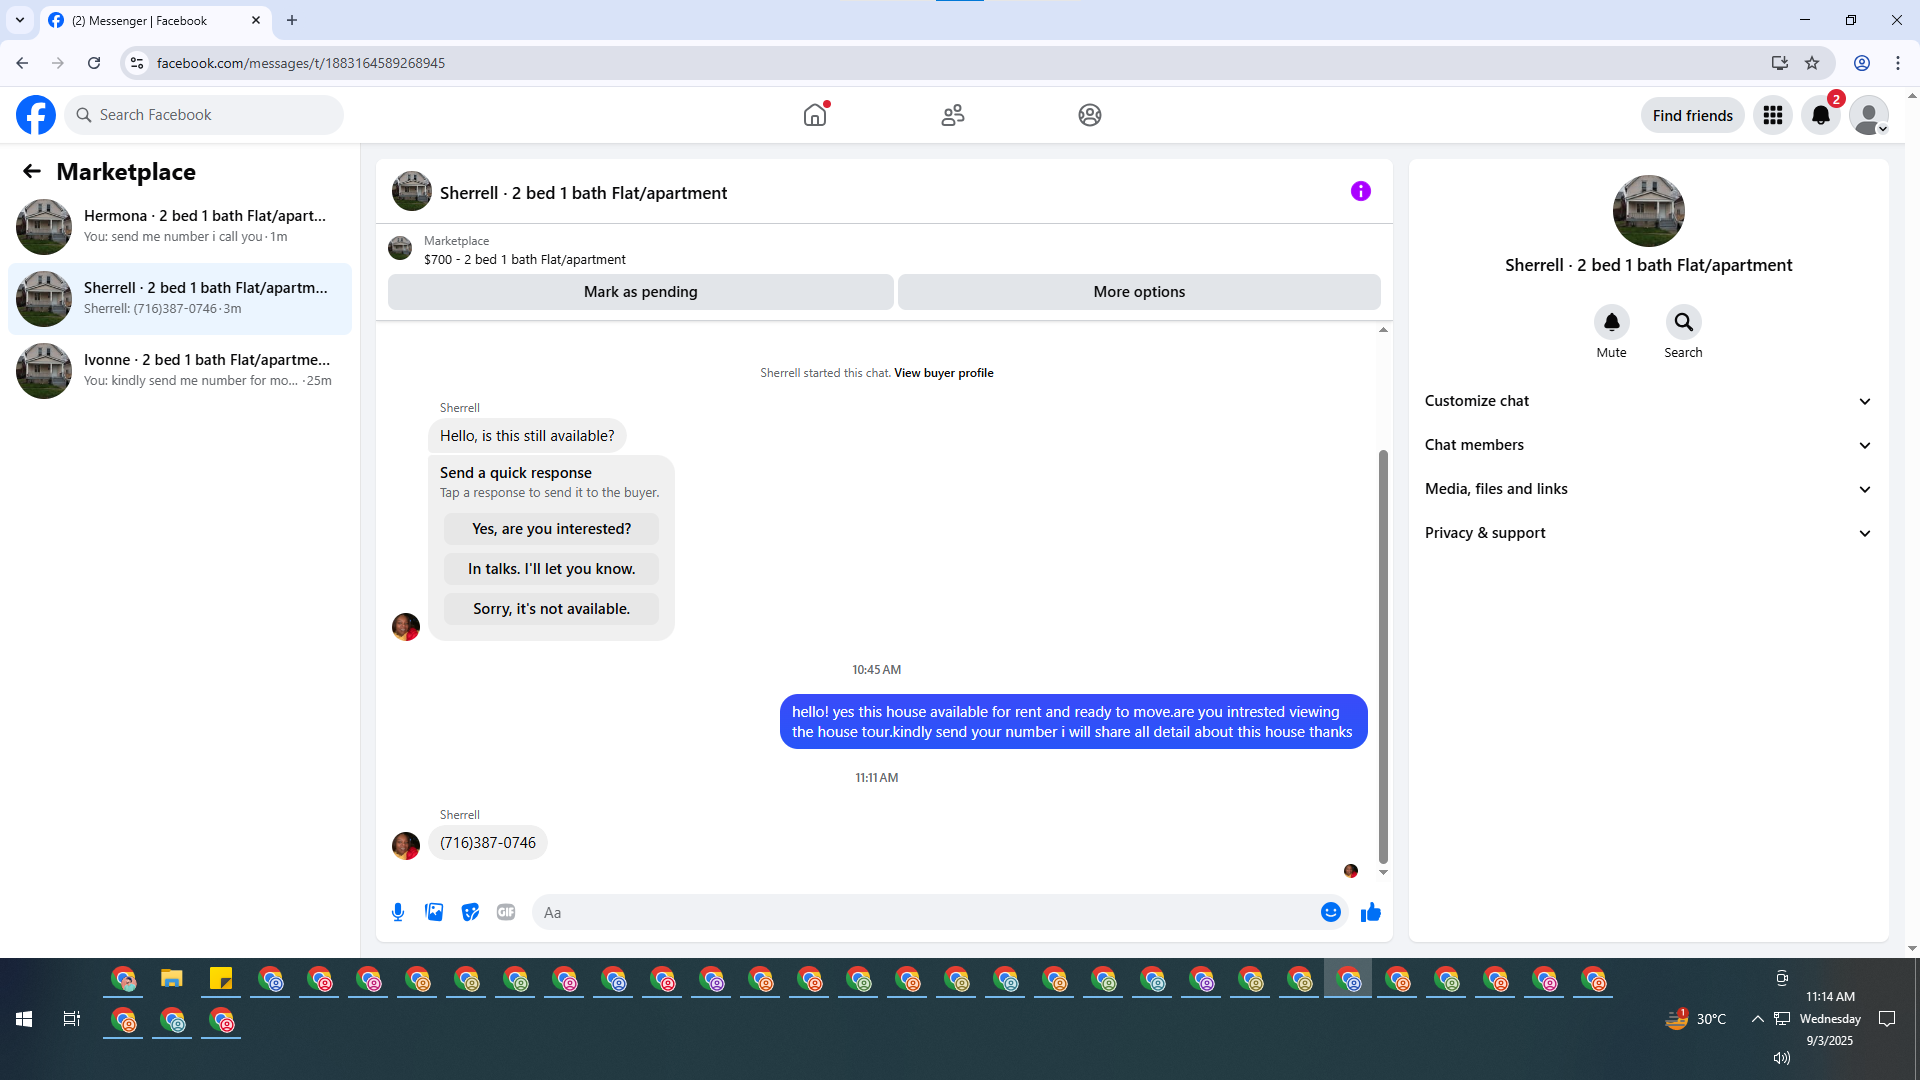The width and height of the screenshot is (1920, 1080).
Task: Expand Media, files and links section
Action: tap(1648, 489)
